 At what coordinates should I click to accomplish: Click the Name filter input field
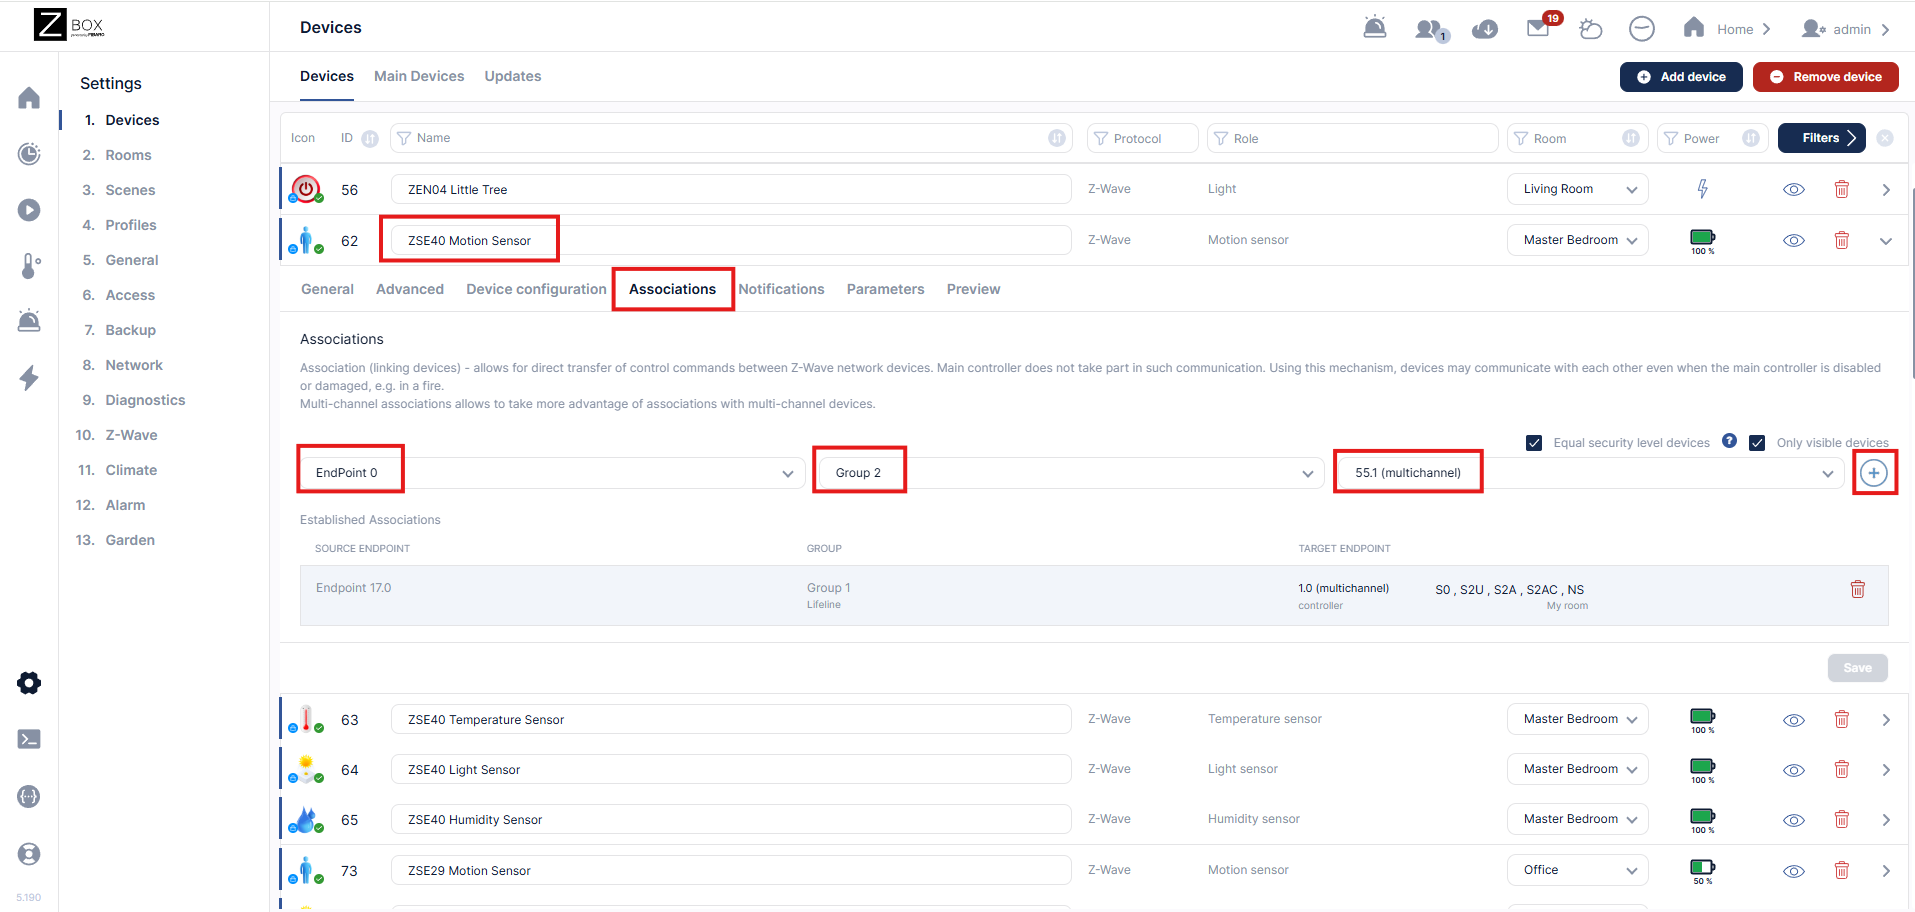click(731, 138)
